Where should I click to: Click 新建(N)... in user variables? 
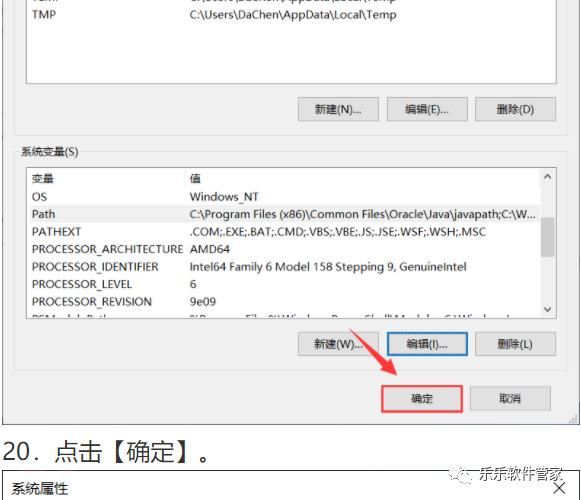338,109
